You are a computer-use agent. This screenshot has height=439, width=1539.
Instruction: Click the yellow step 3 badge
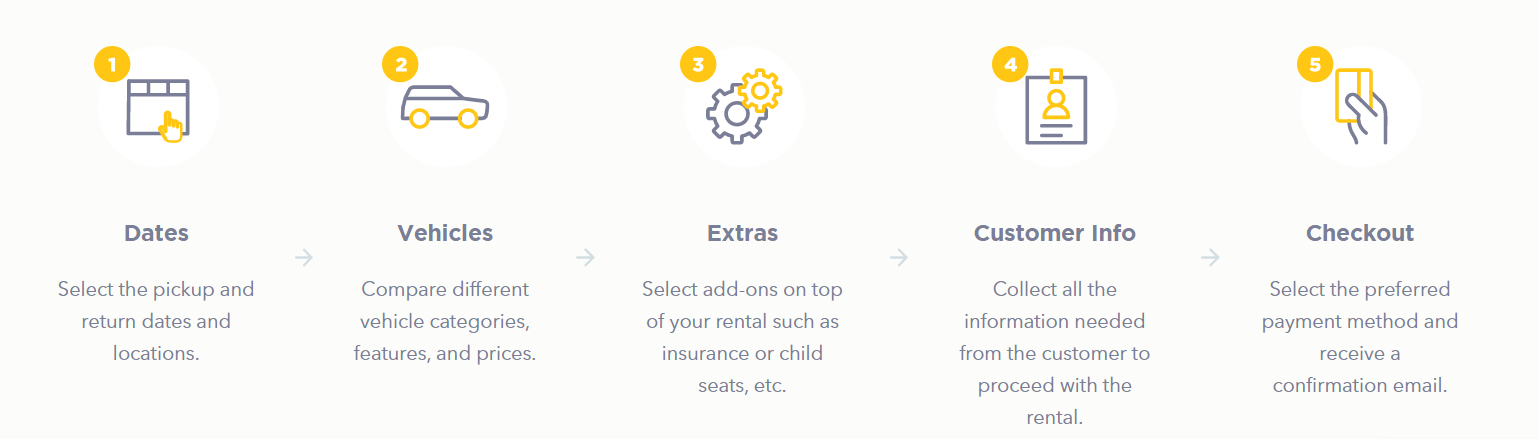click(x=698, y=65)
